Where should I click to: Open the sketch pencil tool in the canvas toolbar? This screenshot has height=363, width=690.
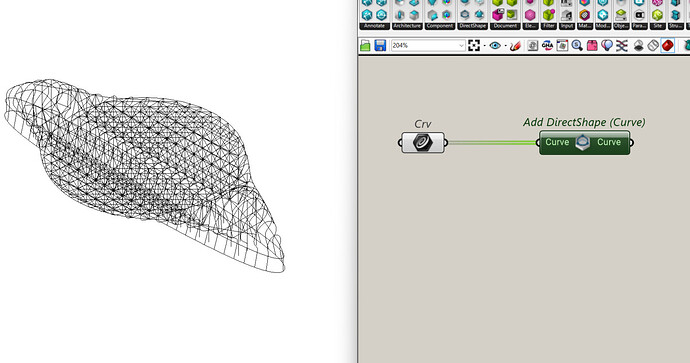click(x=515, y=45)
